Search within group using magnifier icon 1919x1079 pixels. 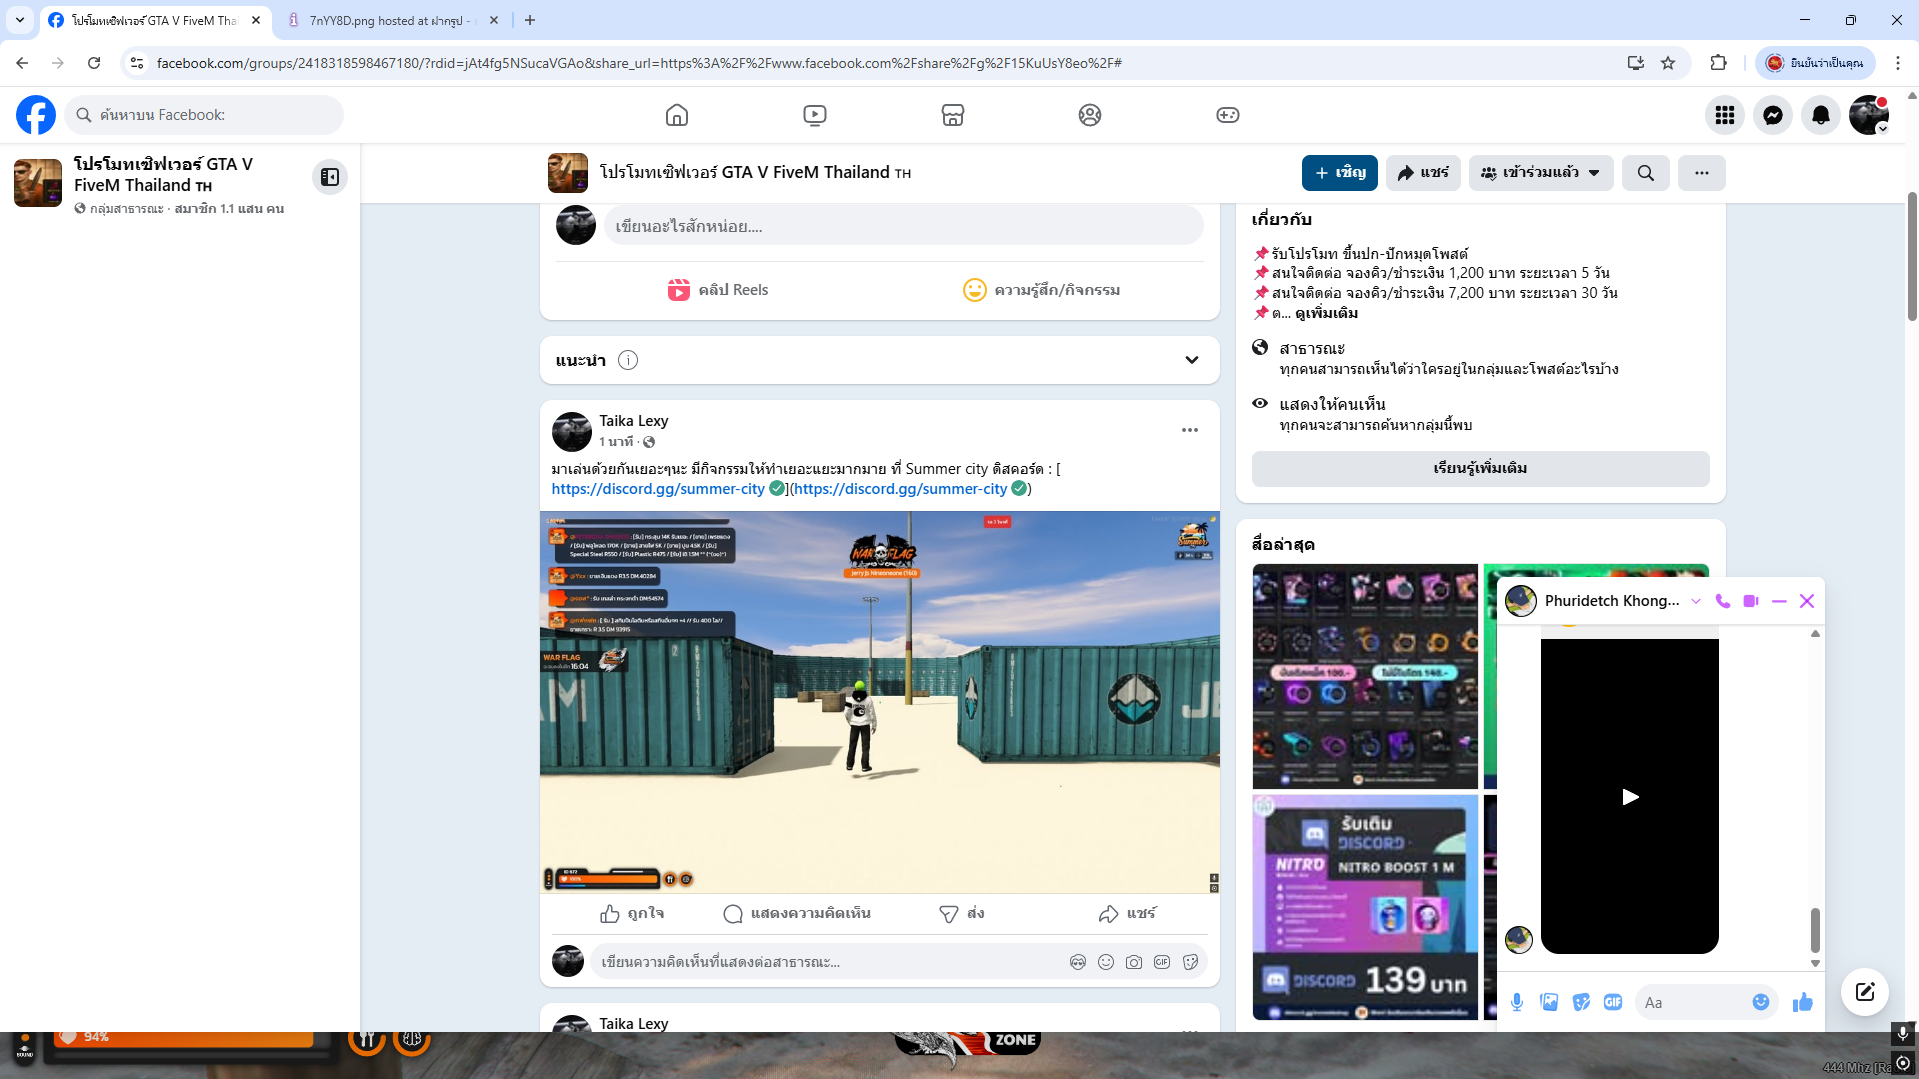click(x=1645, y=173)
